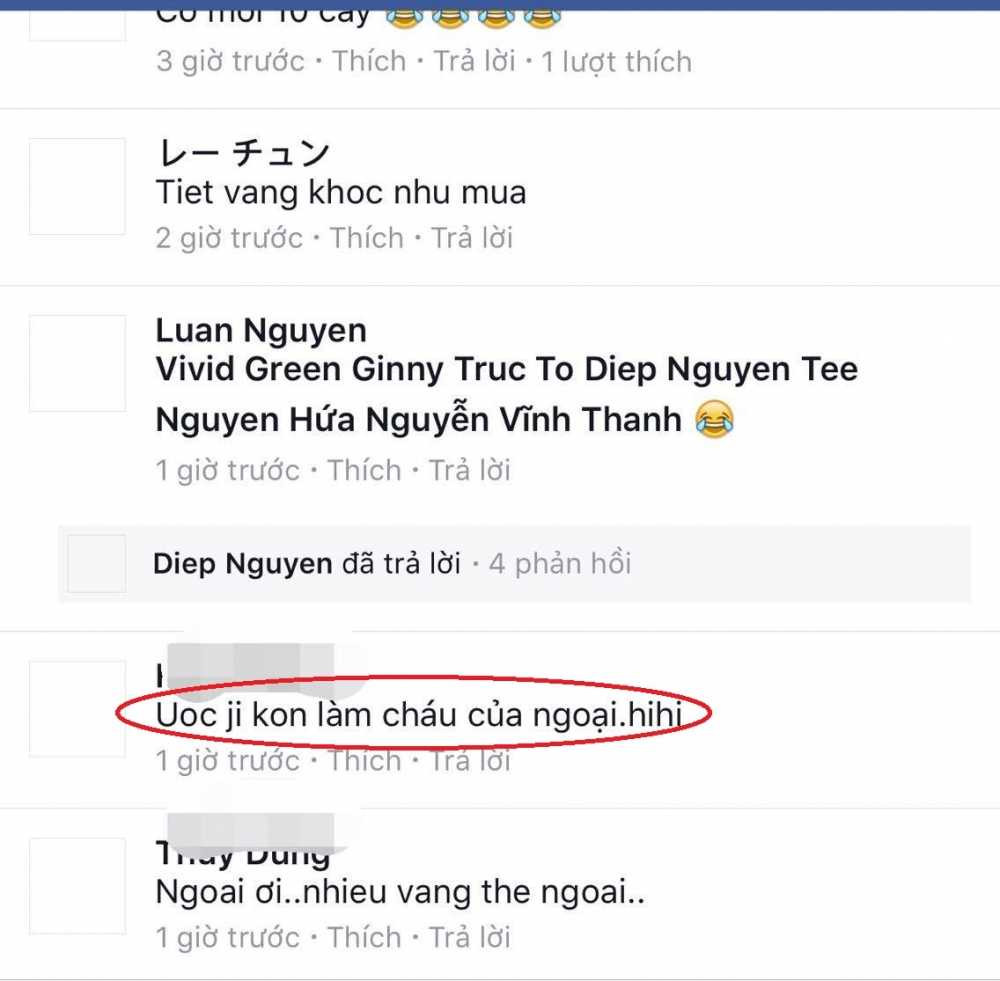This screenshot has height=981, width=1000.
Task: Open the avatar beside レー チュン's comment
Action: pos(77,186)
